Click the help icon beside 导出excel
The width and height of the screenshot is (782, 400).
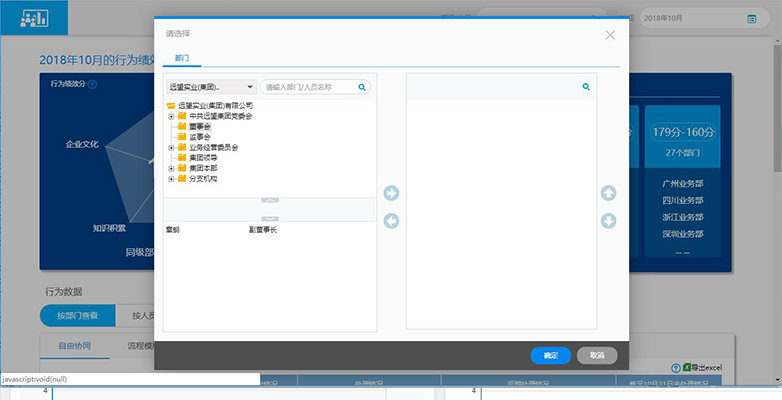pyautogui.click(x=676, y=368)
